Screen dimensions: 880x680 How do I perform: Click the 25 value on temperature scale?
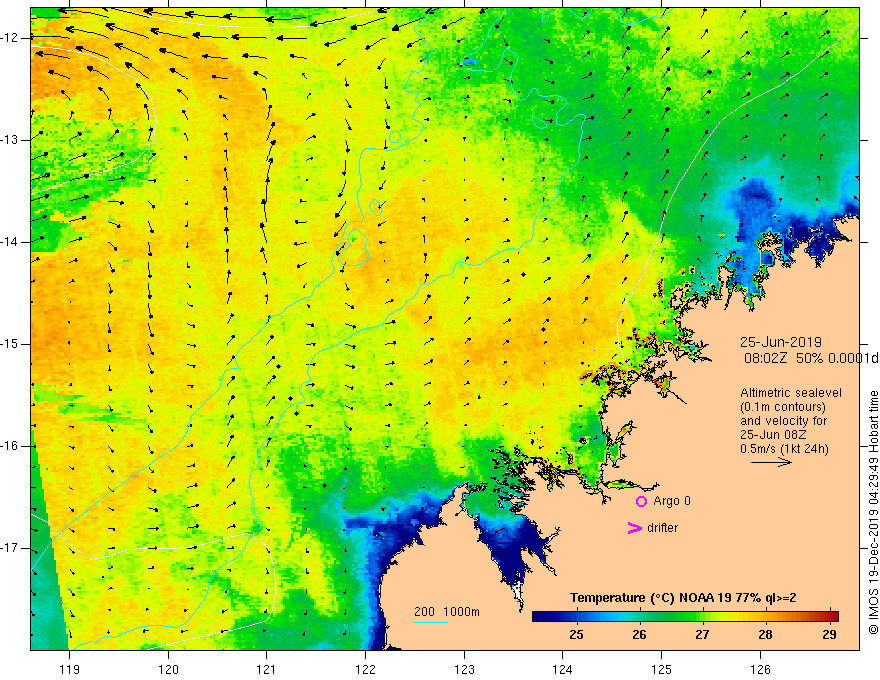coord(576,635)
